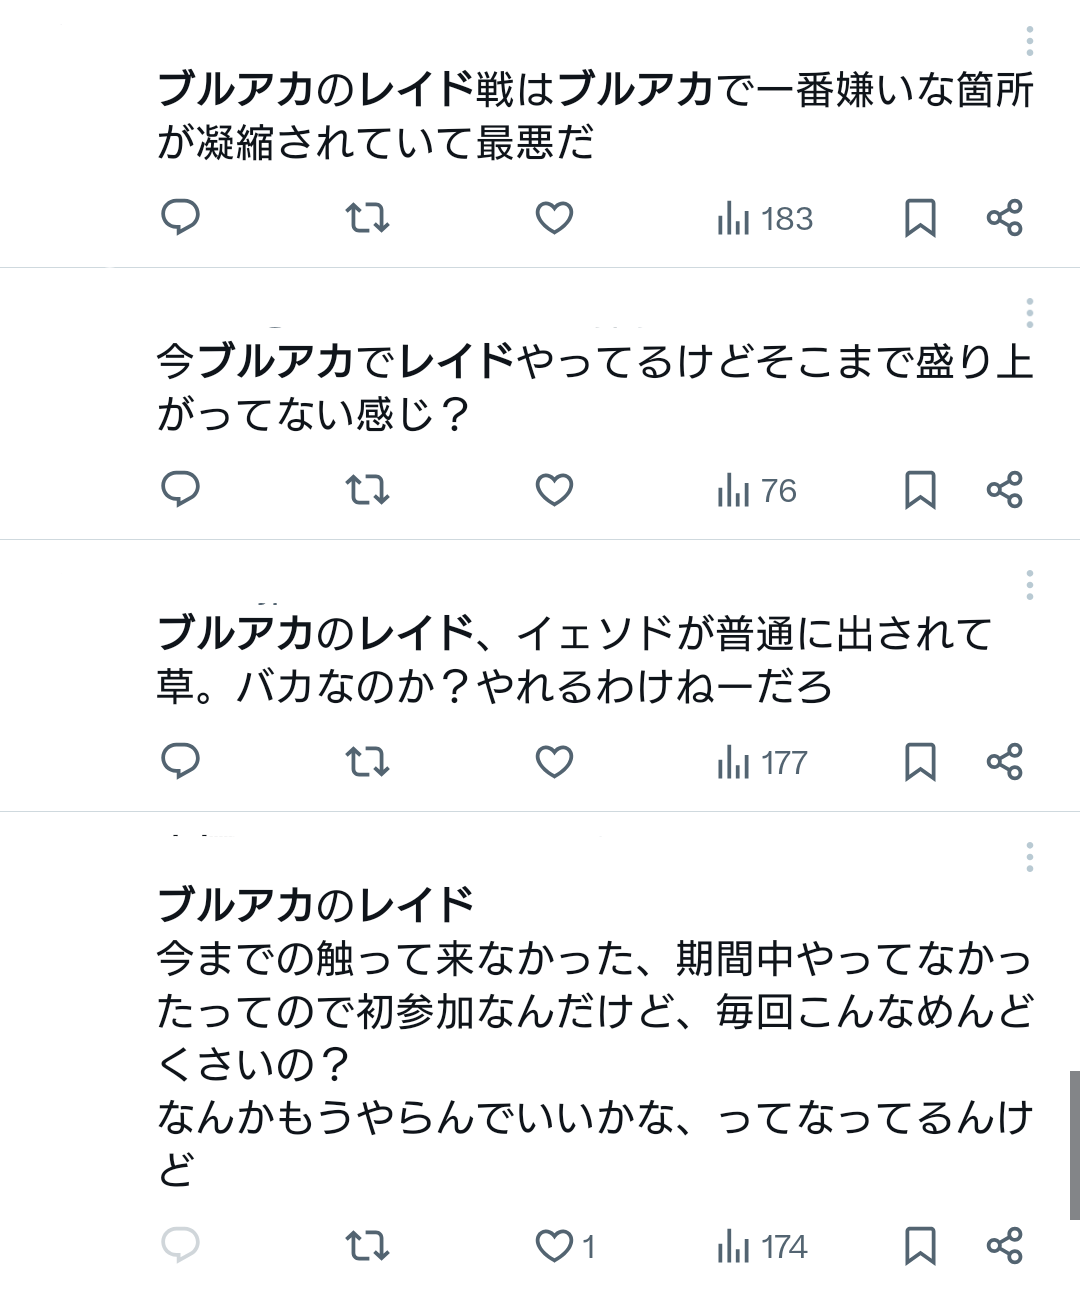Reply to the tweet with 183 views
Screen dimensions: 1080x1295
pyautogui.click(x=181, y=217)
